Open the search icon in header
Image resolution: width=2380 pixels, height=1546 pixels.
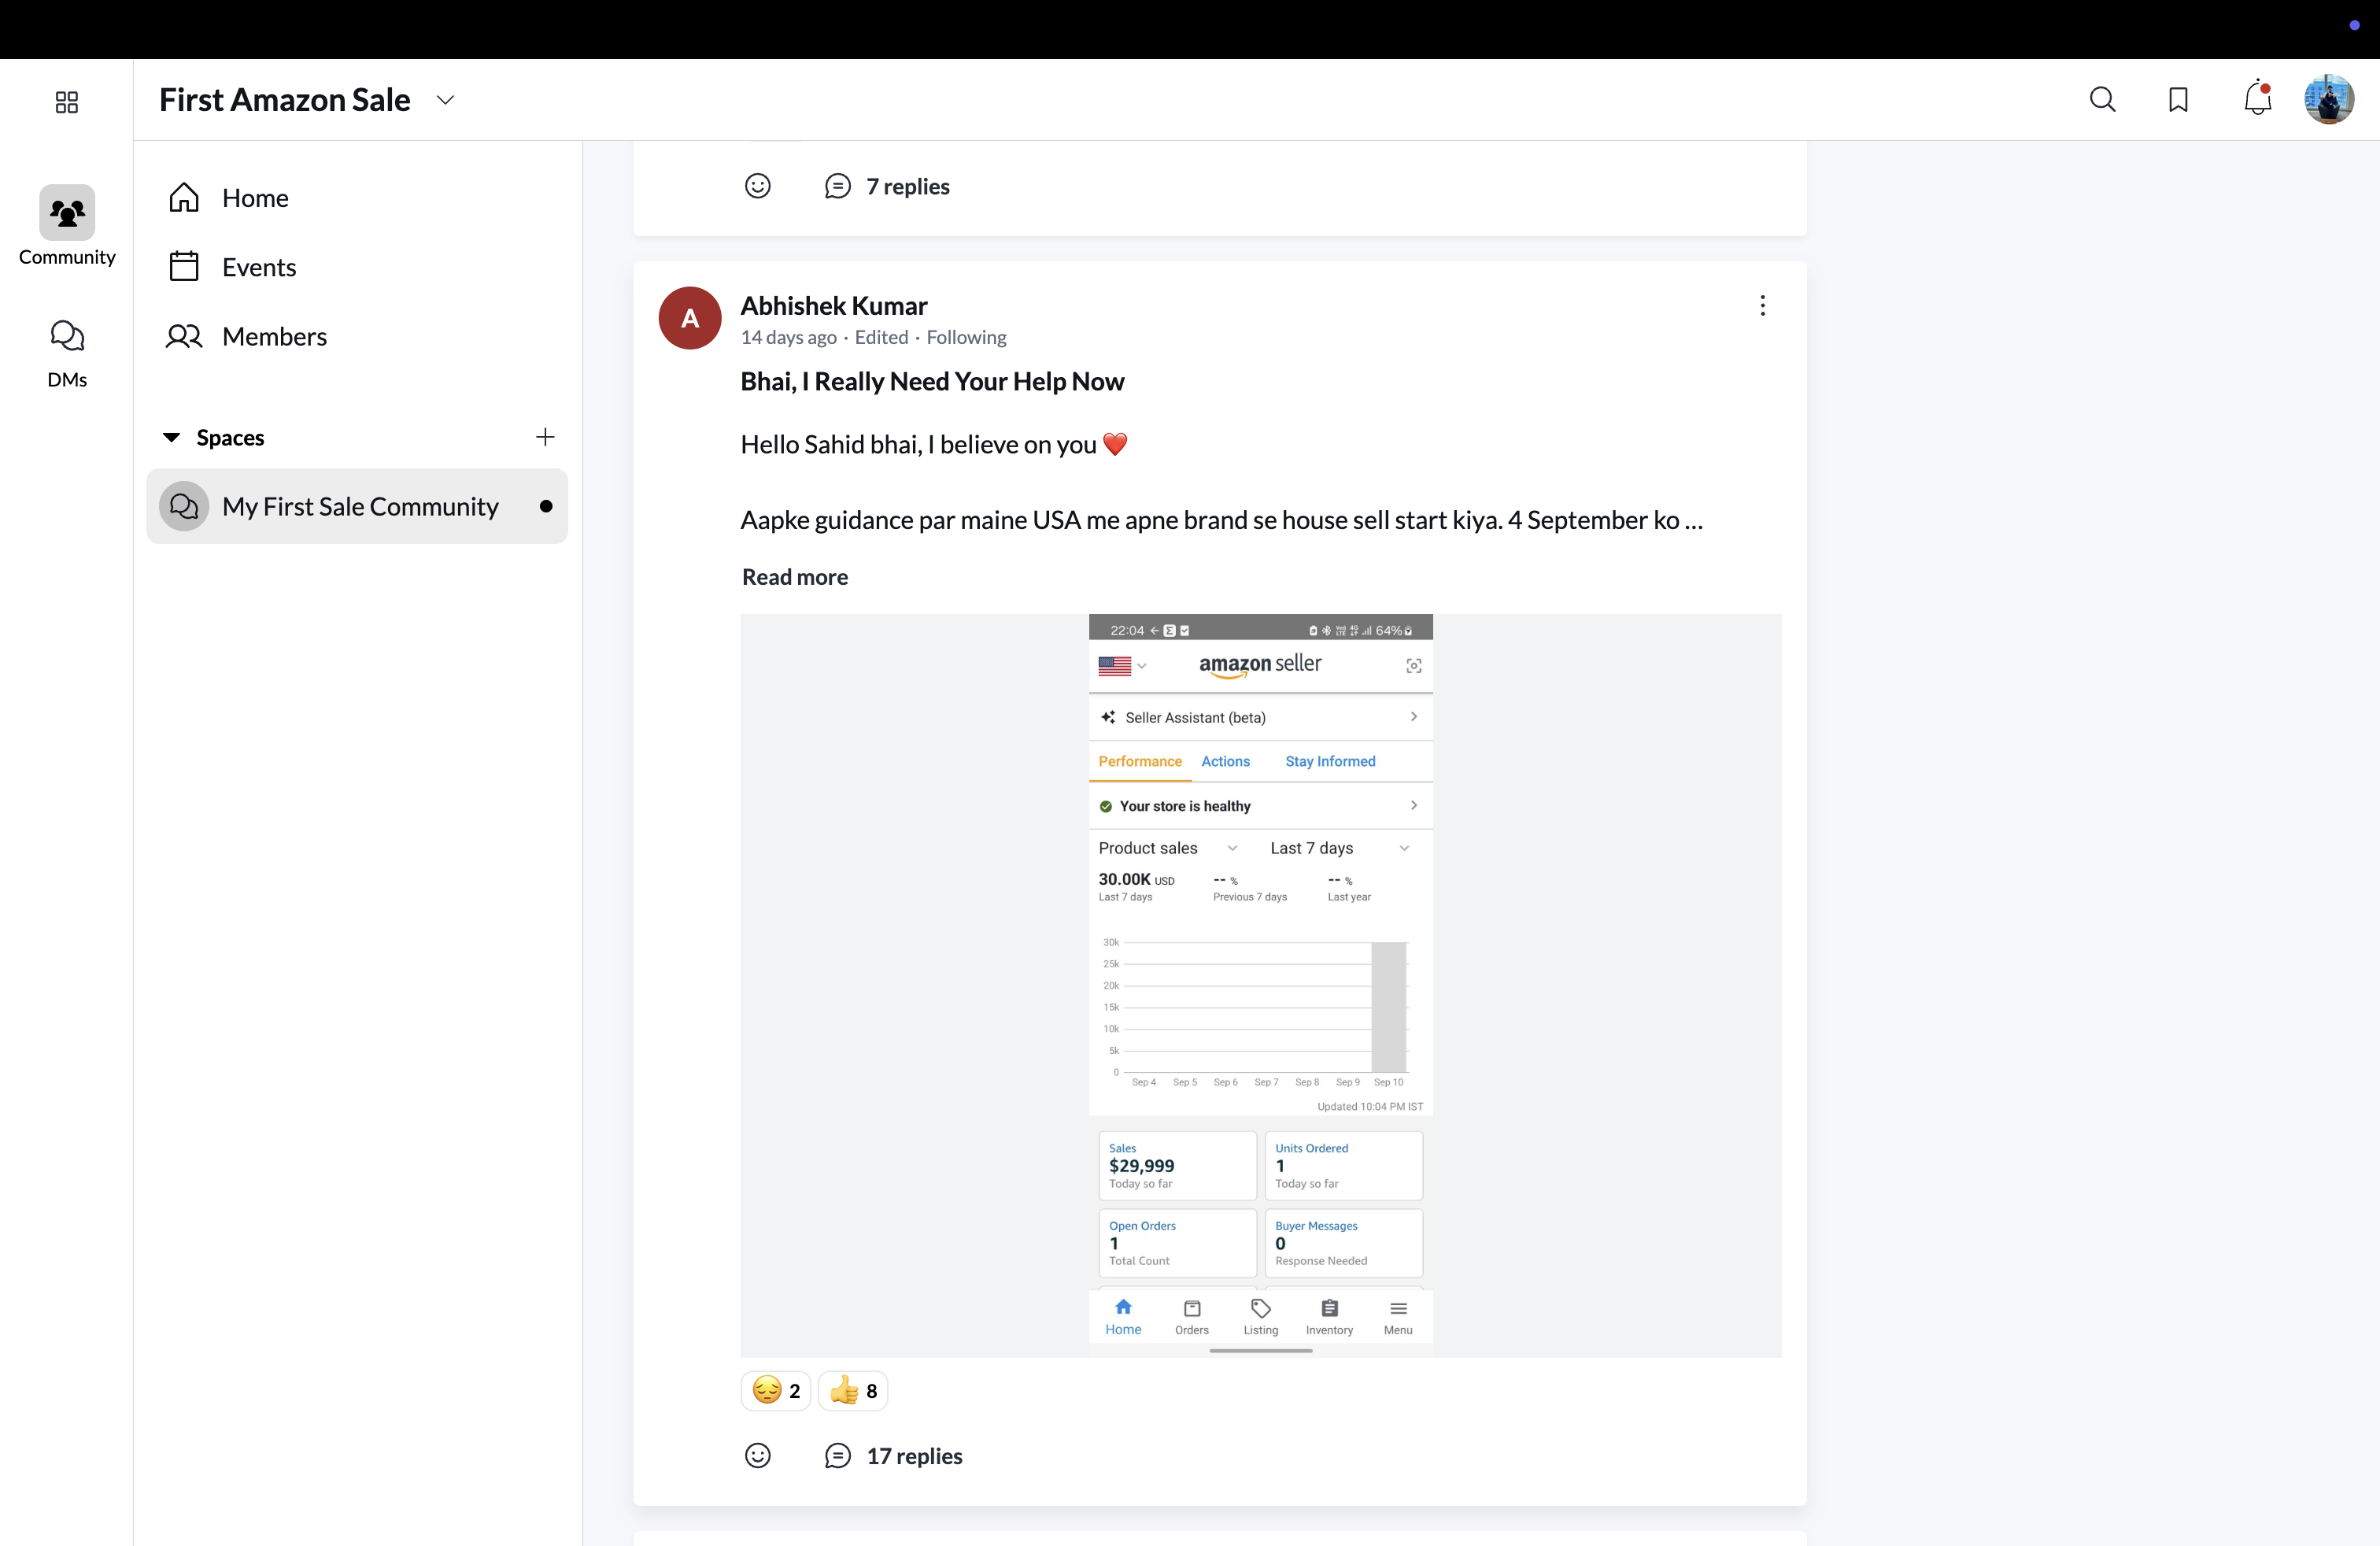click(2102, 99)
